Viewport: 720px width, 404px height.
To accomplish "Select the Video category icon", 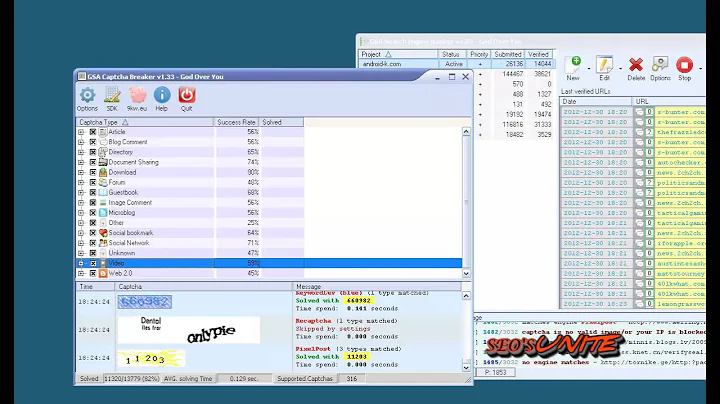I will [x=103, y=263].
